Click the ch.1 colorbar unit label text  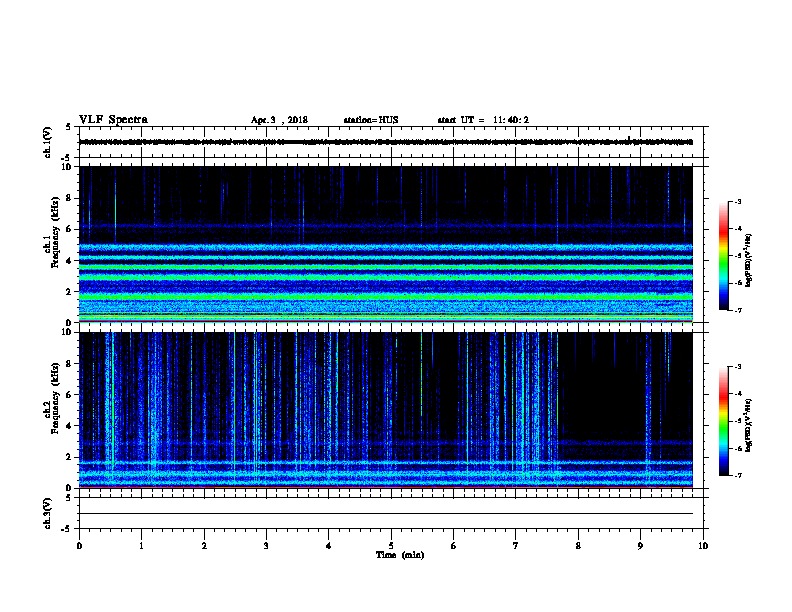click(749, 260)
